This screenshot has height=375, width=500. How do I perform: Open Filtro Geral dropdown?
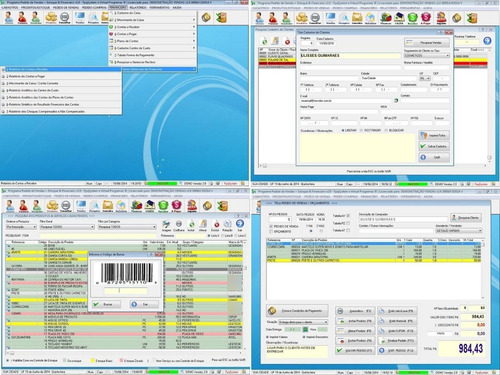pos(67,227)
